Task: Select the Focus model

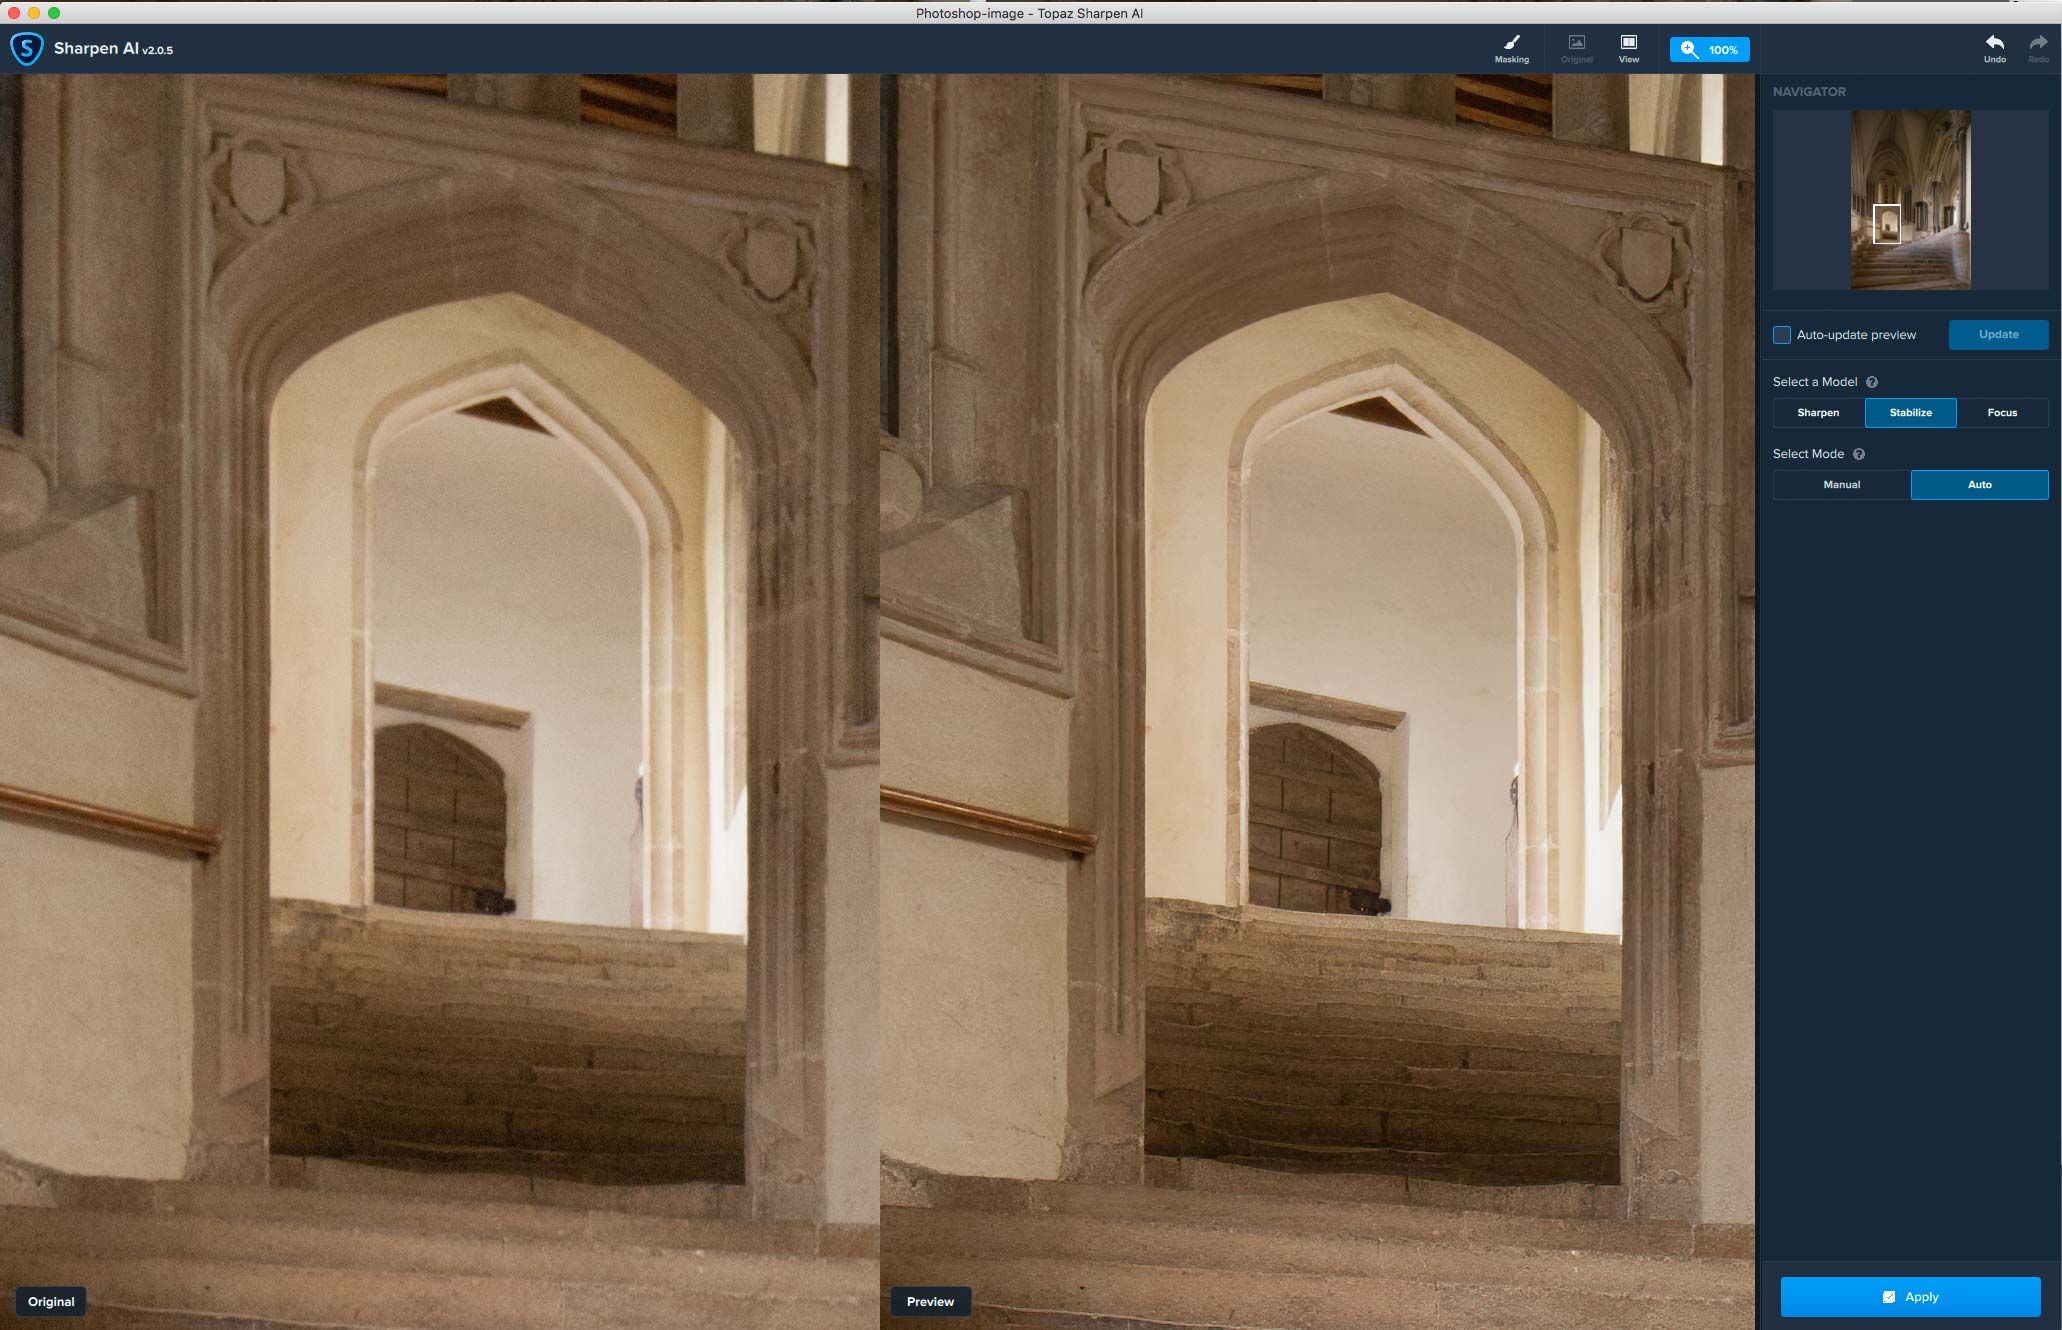Action: [x=2002, y=413]
